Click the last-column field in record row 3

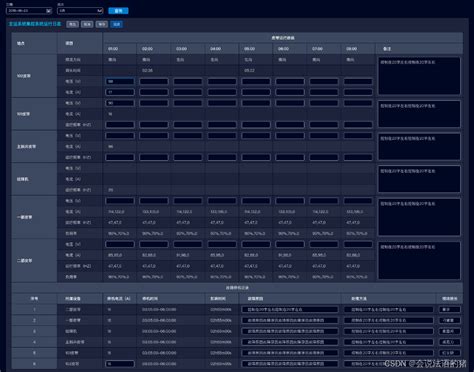tap(450, 331)
